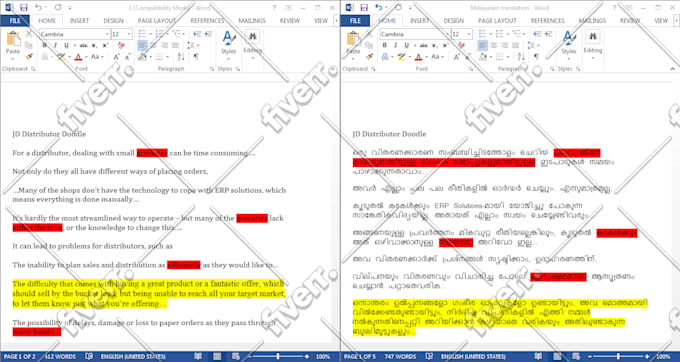Apply strikethrough in Compatibility Mode window

[83, 46]
